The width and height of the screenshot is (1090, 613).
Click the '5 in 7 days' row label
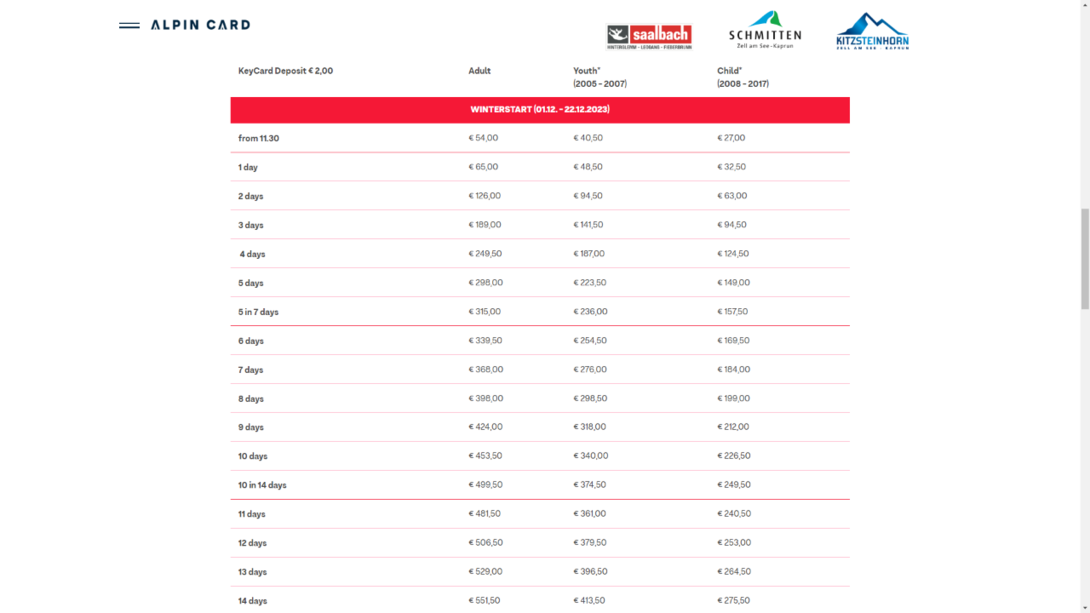pos(259,312)
